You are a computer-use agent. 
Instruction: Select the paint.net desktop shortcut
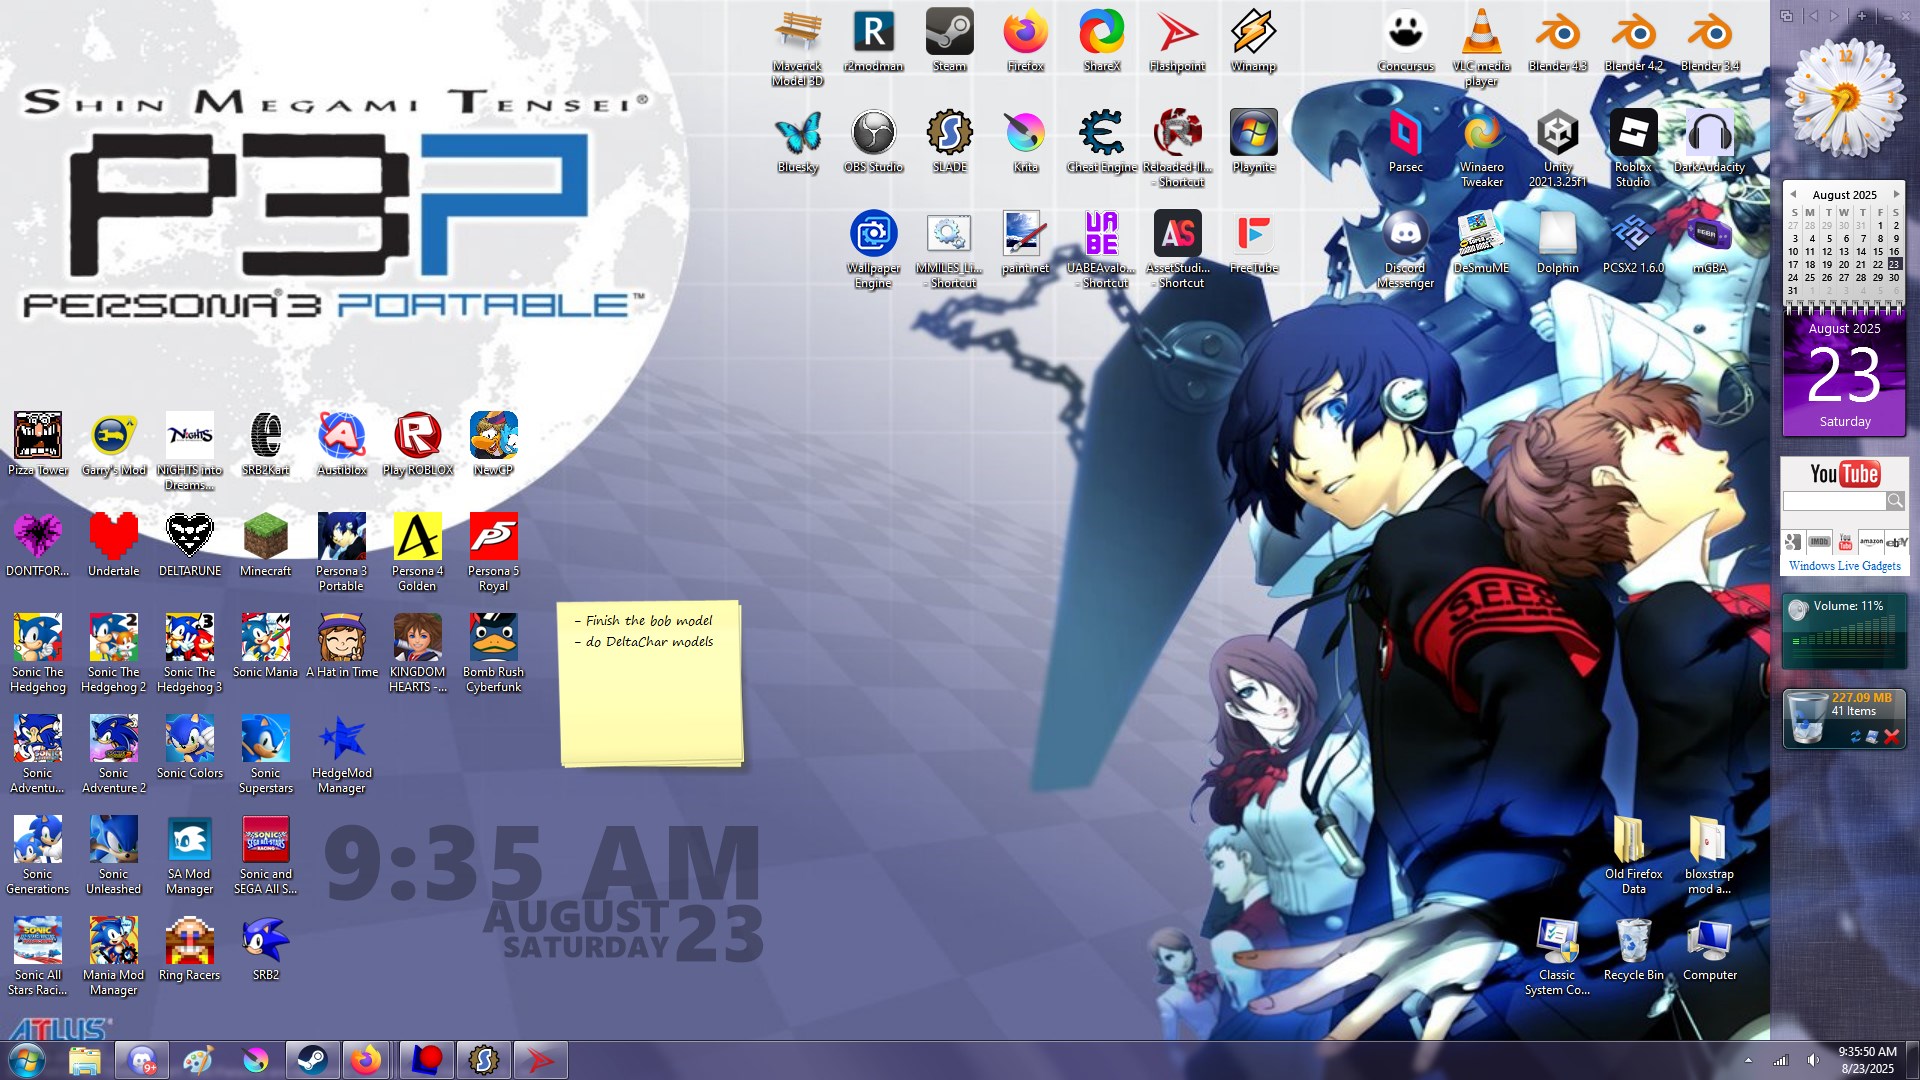coord(1025,243)
